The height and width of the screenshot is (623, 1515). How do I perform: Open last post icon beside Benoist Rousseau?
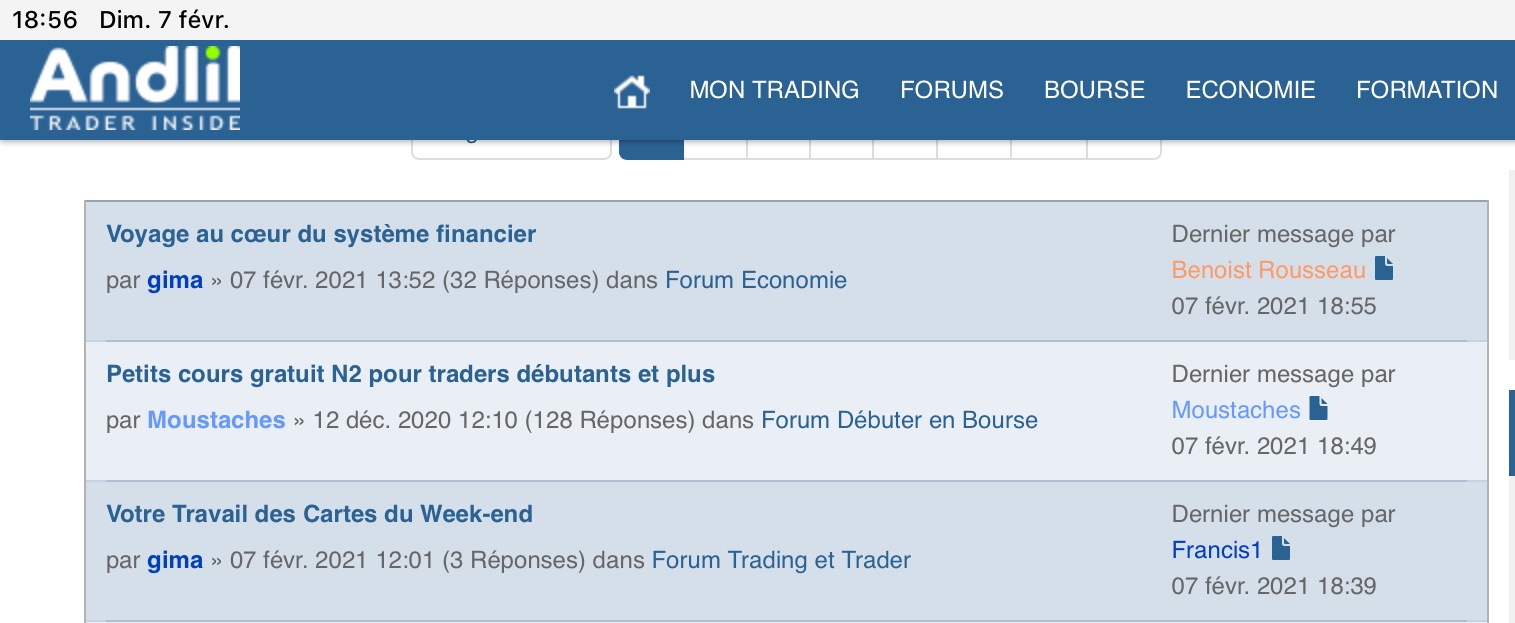point(1384,268)
